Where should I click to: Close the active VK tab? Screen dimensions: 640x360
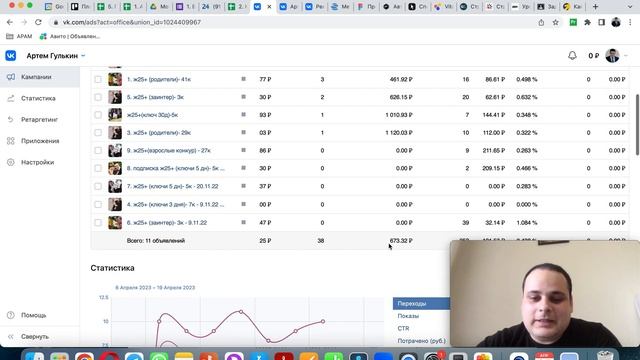(x=269, y=7)
